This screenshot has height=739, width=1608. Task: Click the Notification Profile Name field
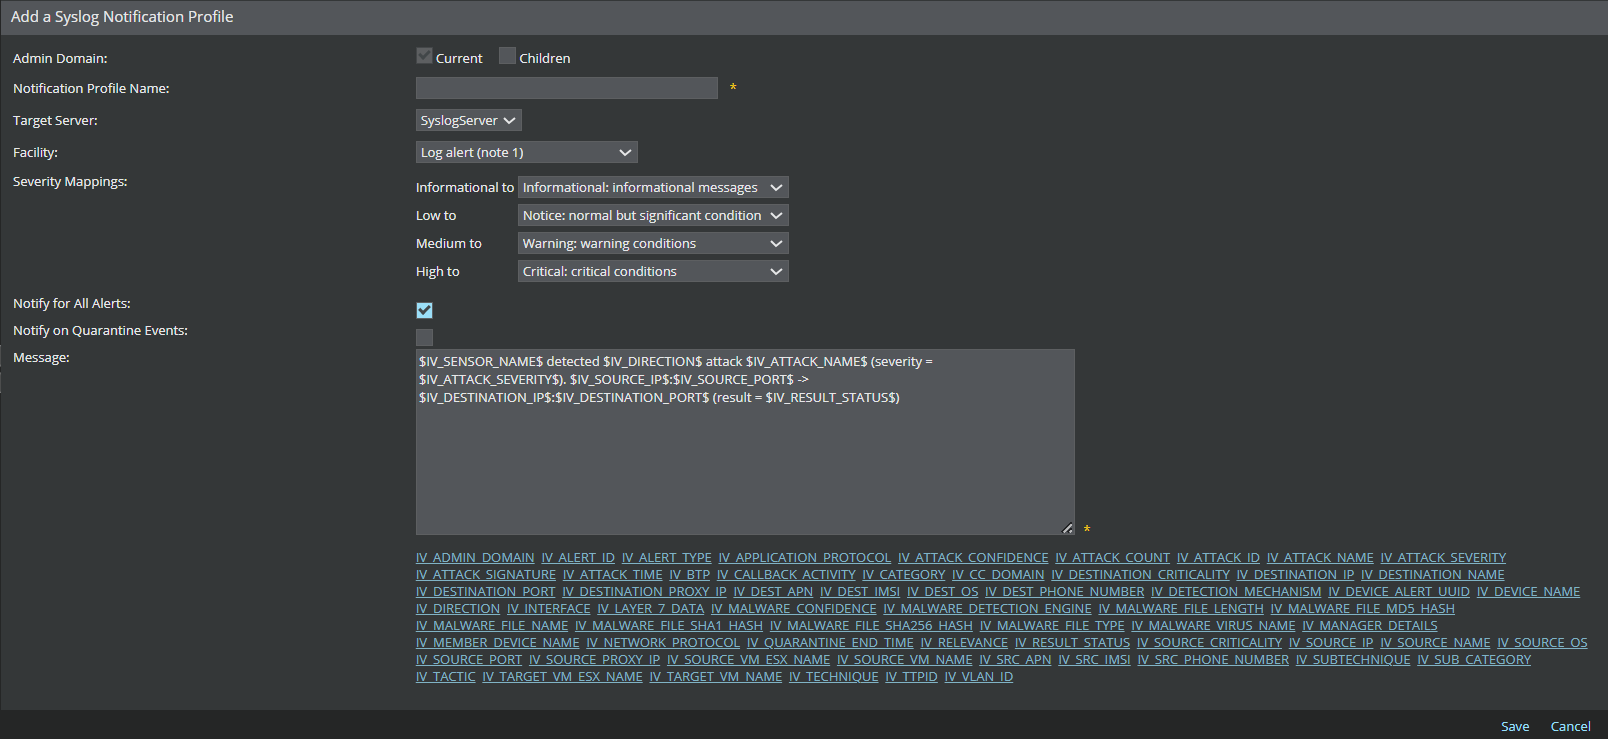(567, 88)
